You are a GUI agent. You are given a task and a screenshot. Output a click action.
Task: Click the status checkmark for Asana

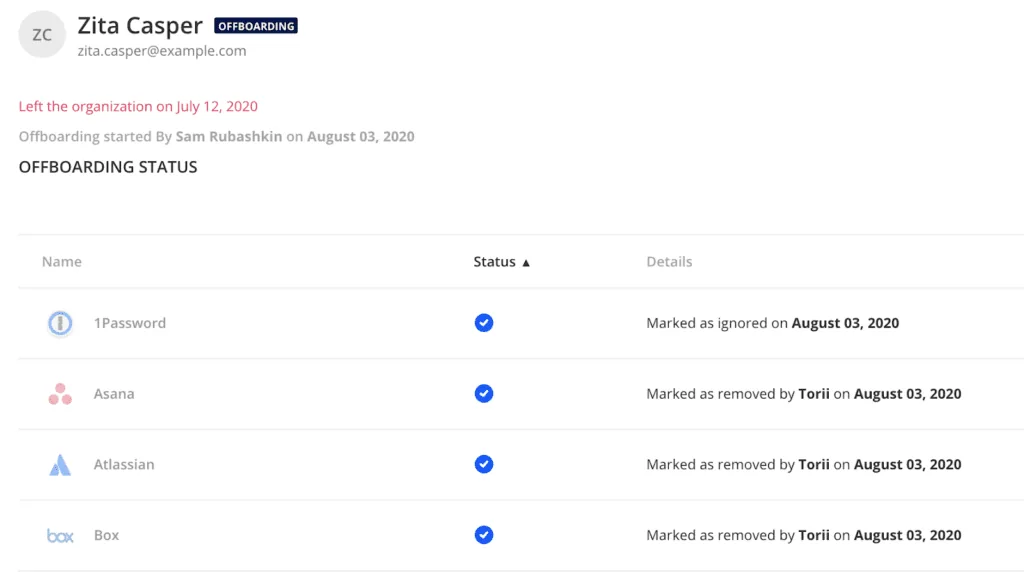pos(484,394)
